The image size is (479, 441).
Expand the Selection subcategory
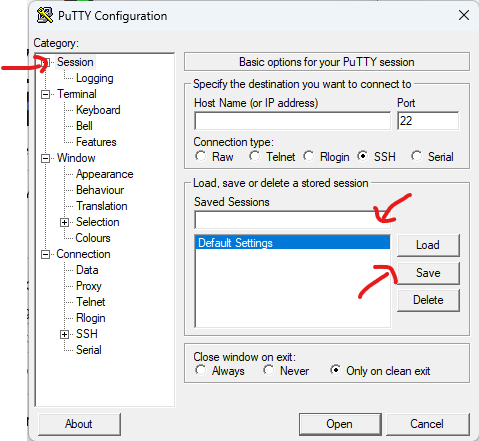(x=64, y=222)
